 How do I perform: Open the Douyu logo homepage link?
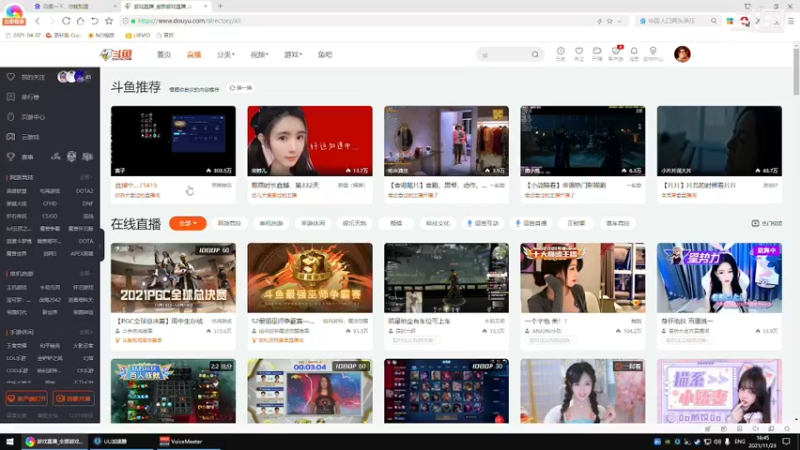(116, 55)
